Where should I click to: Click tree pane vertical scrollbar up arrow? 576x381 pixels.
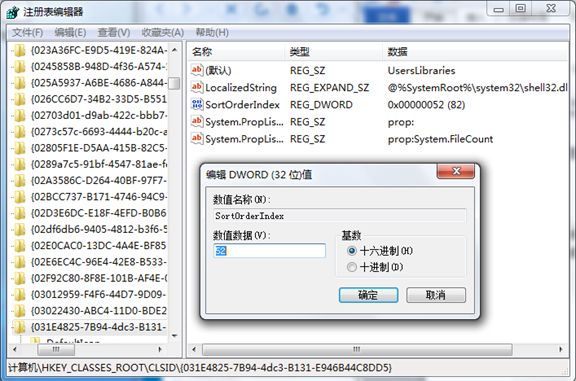tap(174, 50)
